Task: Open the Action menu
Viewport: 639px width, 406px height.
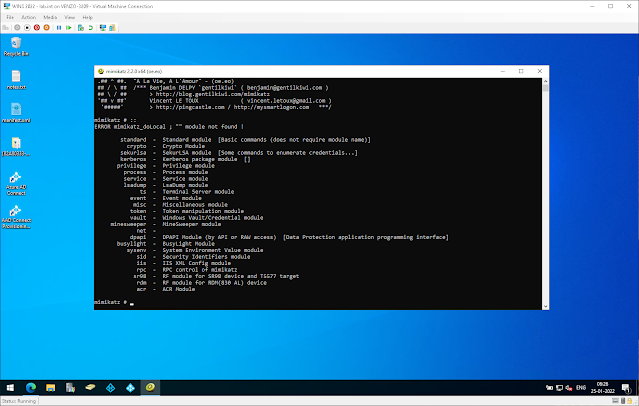Action: click(29, 17)
